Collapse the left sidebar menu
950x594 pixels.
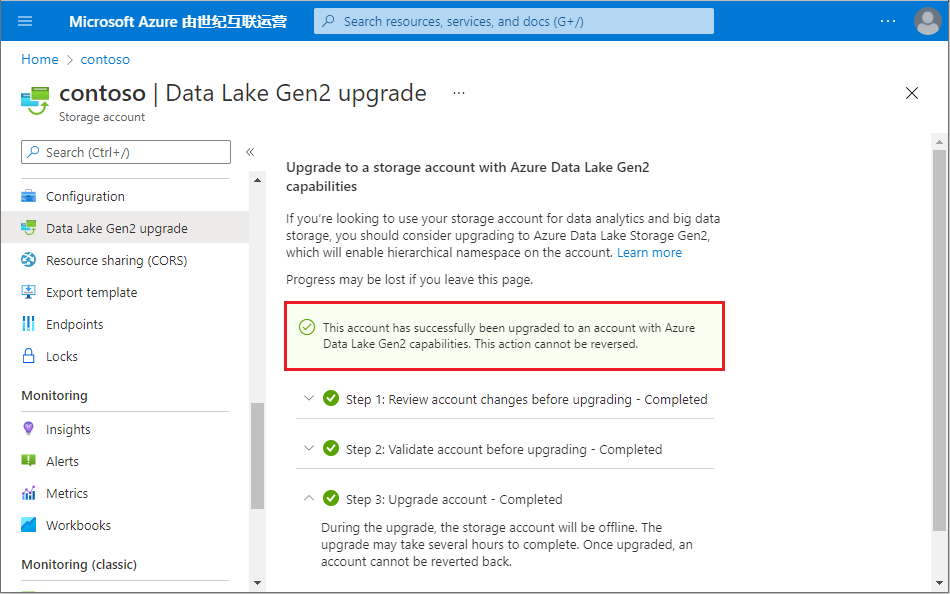pyautogui.click(x=250, y=152)
